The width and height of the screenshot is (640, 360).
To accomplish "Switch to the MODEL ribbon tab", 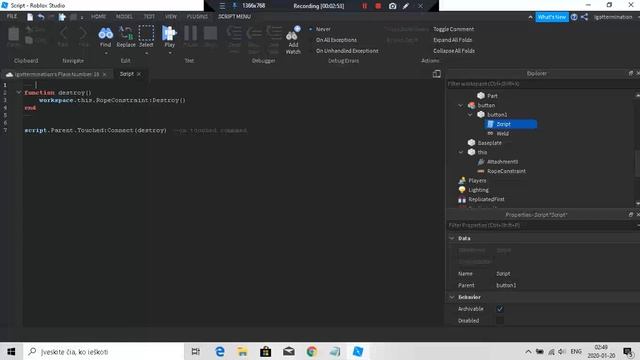I will tap(124, 16).
